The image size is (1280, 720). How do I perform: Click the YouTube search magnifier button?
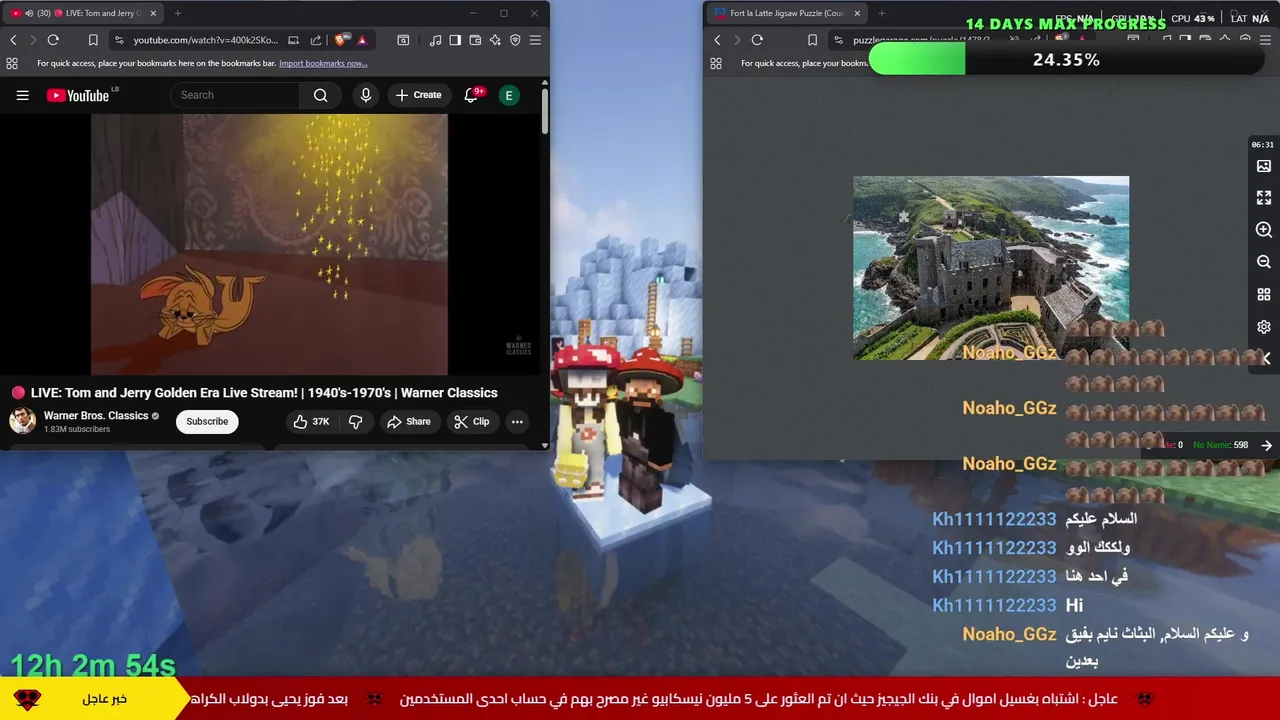[x=320, y=95]
